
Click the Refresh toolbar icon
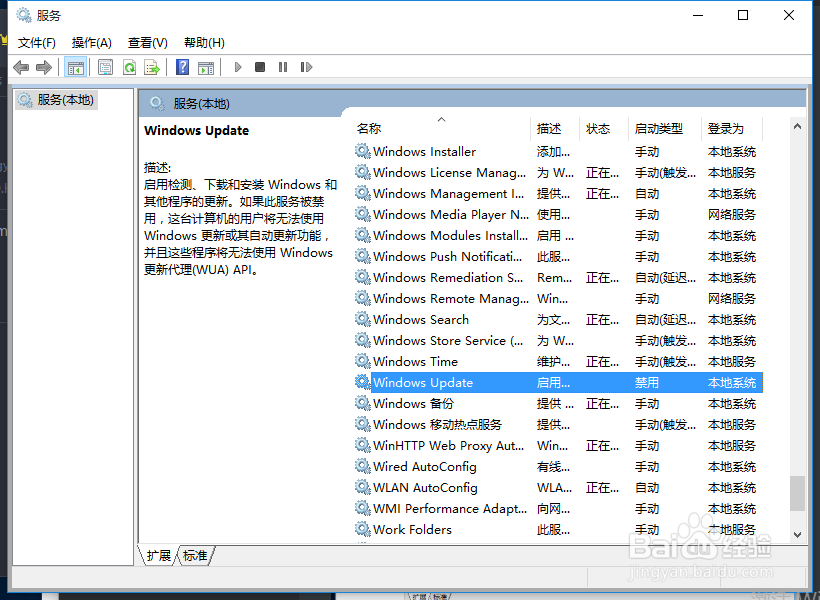point(129,67)
